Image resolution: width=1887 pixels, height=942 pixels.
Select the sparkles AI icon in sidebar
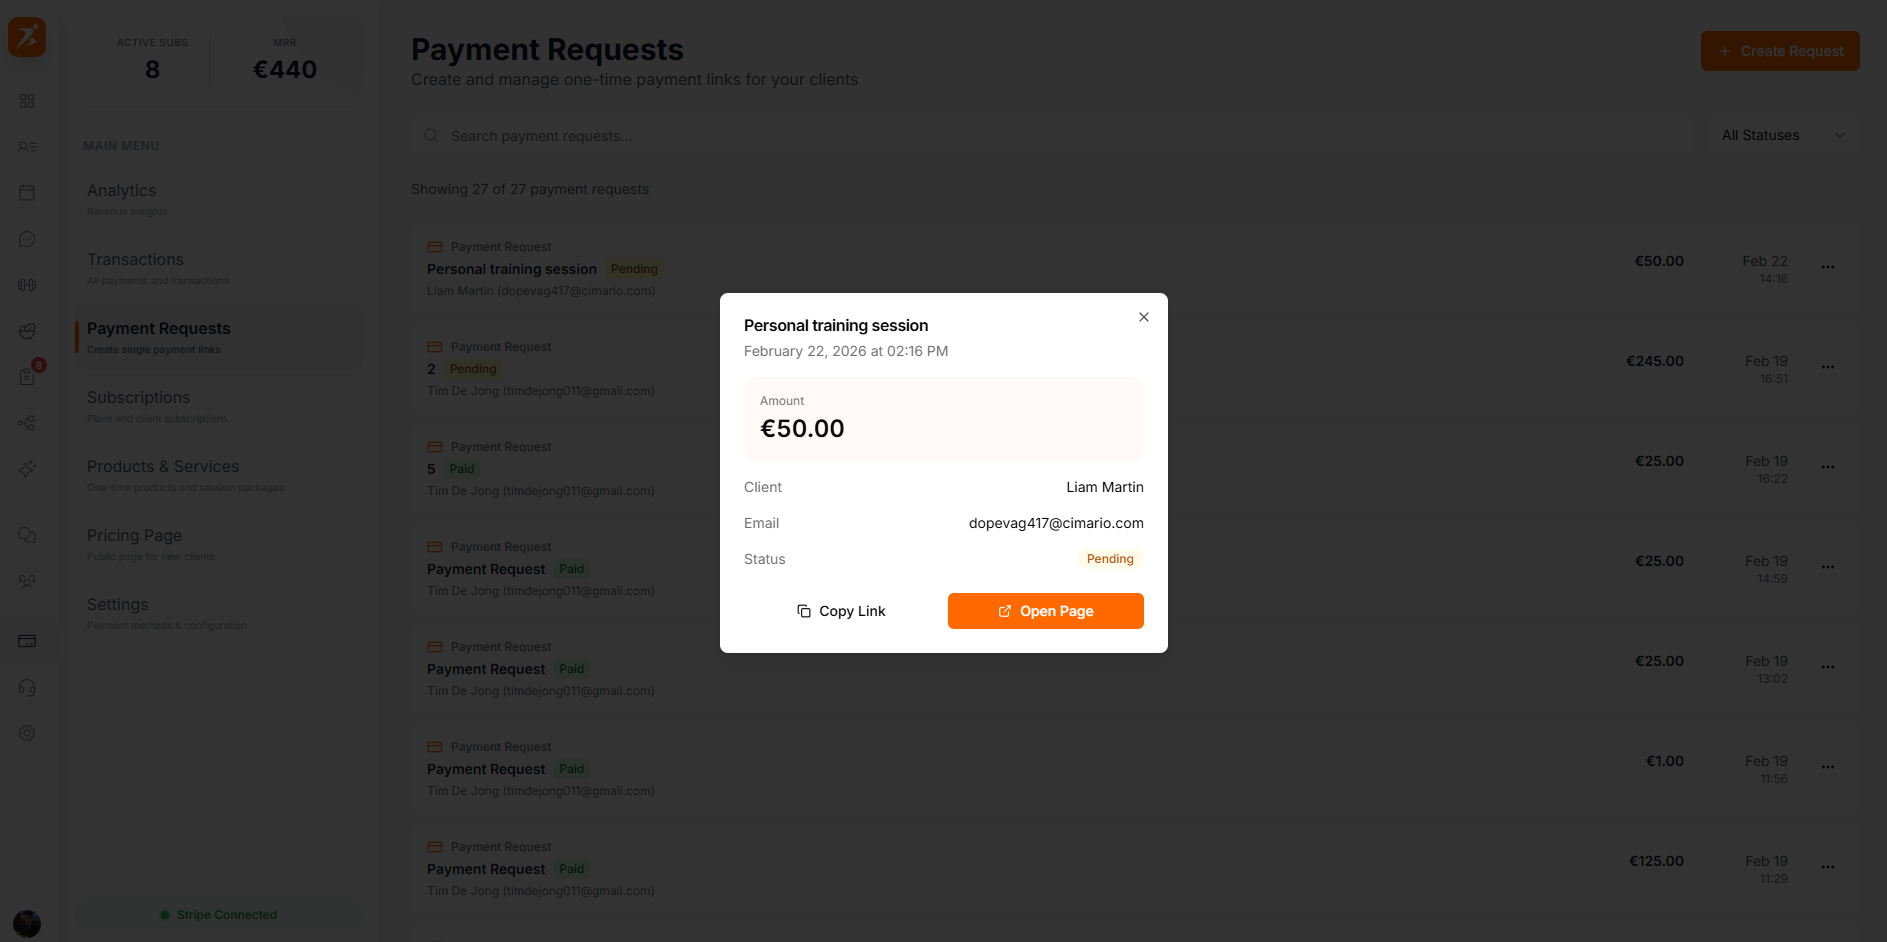click(x=27, y=469)
